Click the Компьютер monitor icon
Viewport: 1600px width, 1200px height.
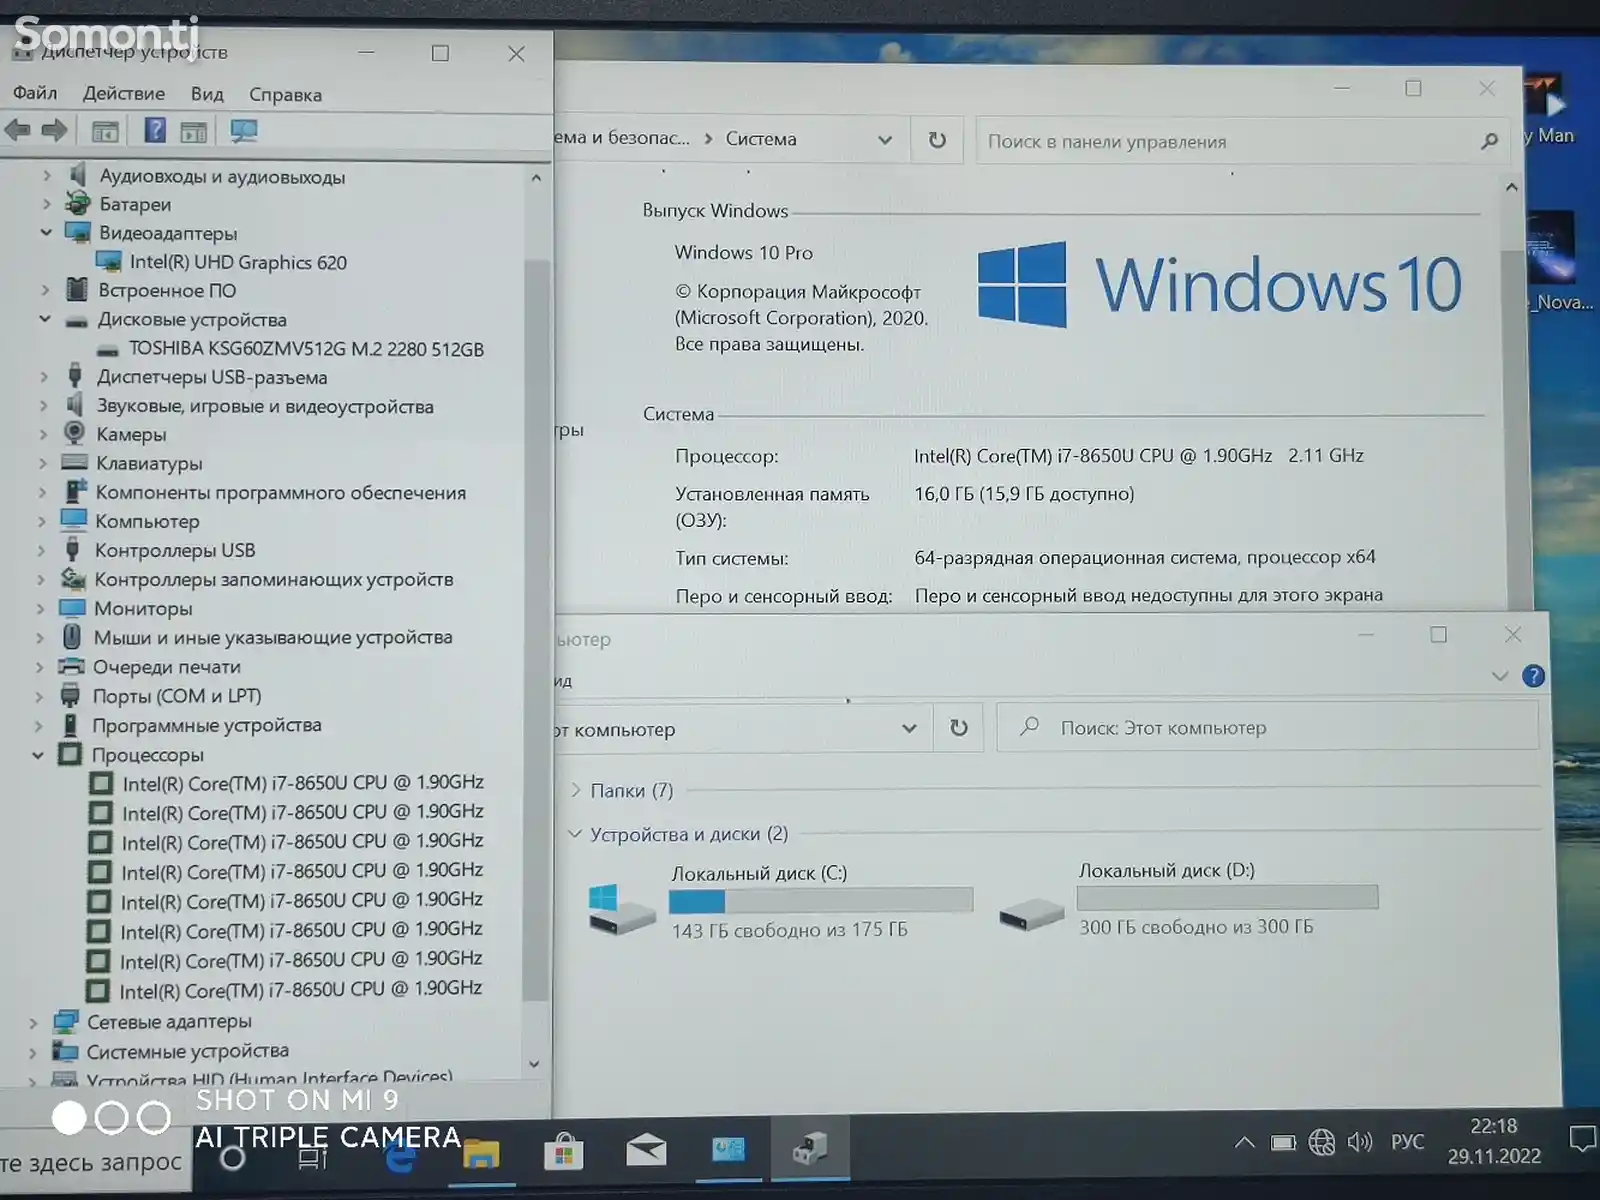tap(73, 520)
